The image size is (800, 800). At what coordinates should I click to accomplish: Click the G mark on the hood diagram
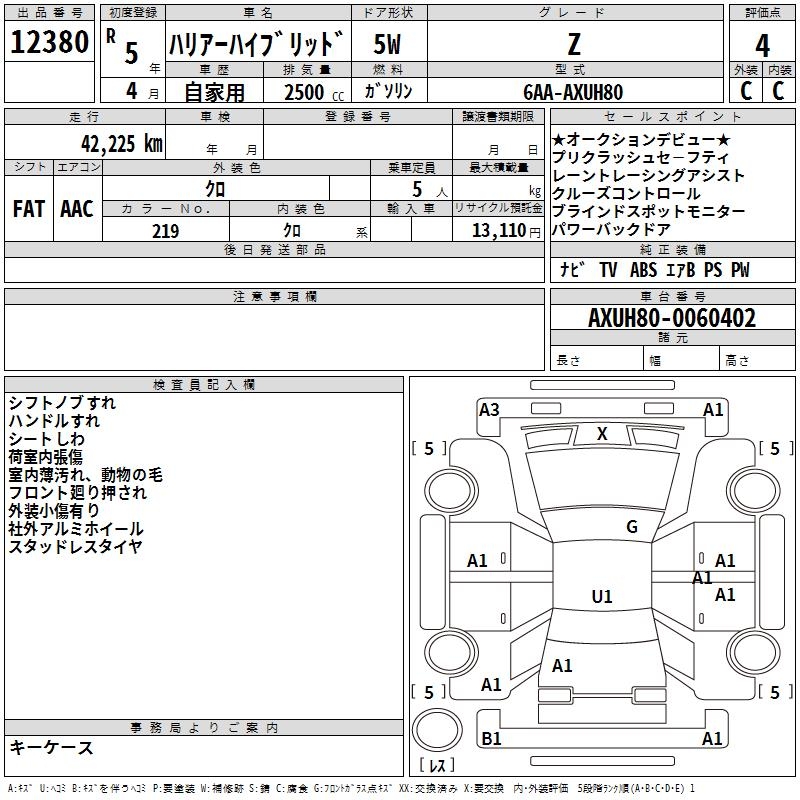tap(632, 527)
